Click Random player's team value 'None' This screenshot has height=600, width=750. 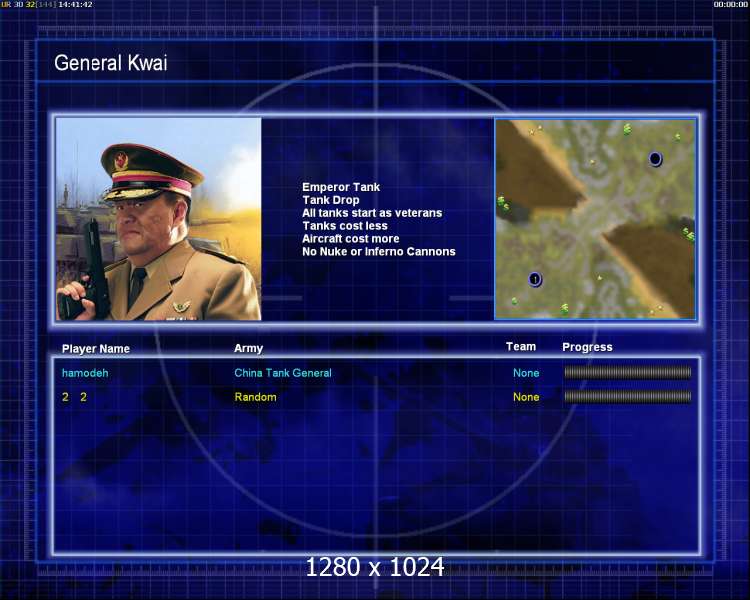click(526, 397)
